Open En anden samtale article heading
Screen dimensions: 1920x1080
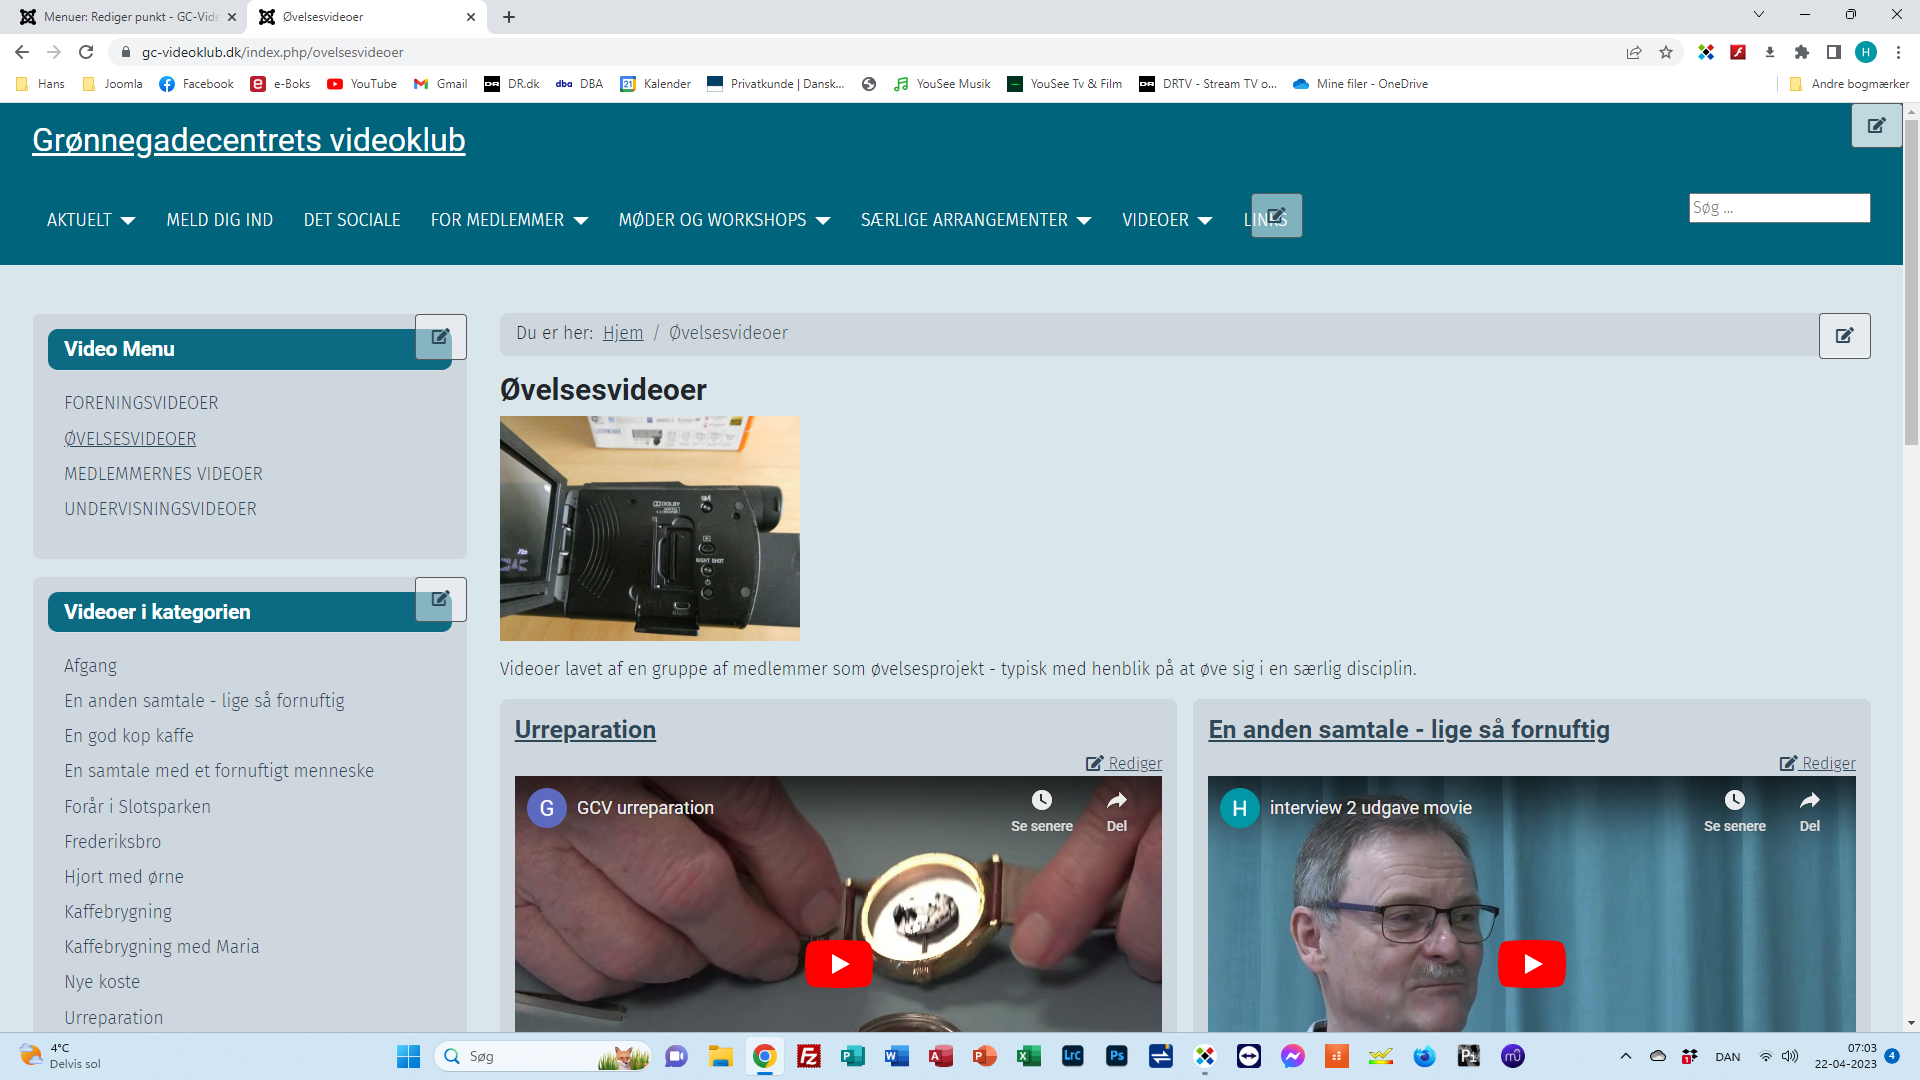pyautogui.click(x=1409, y=730)
